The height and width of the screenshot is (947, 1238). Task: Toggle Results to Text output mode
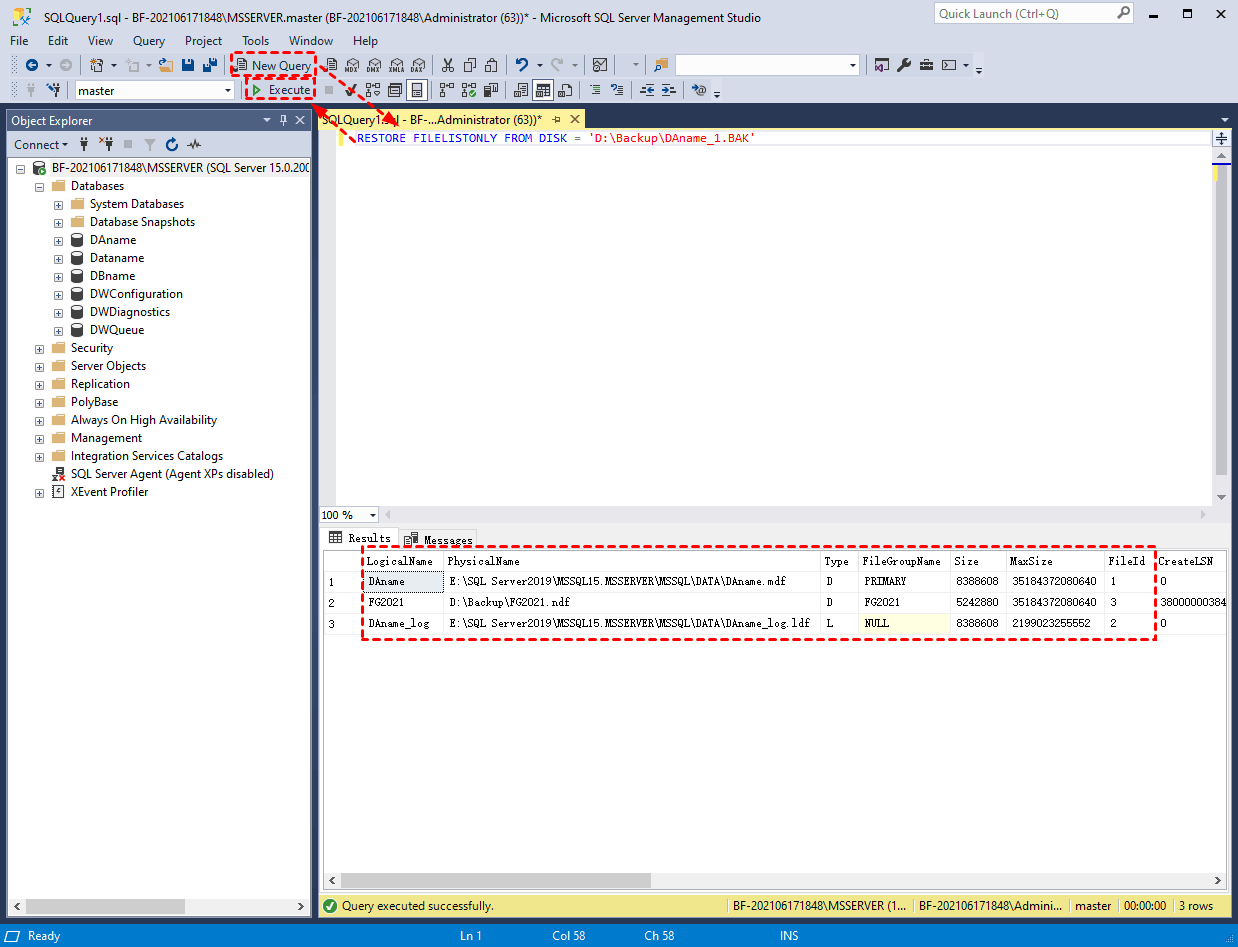521,90
